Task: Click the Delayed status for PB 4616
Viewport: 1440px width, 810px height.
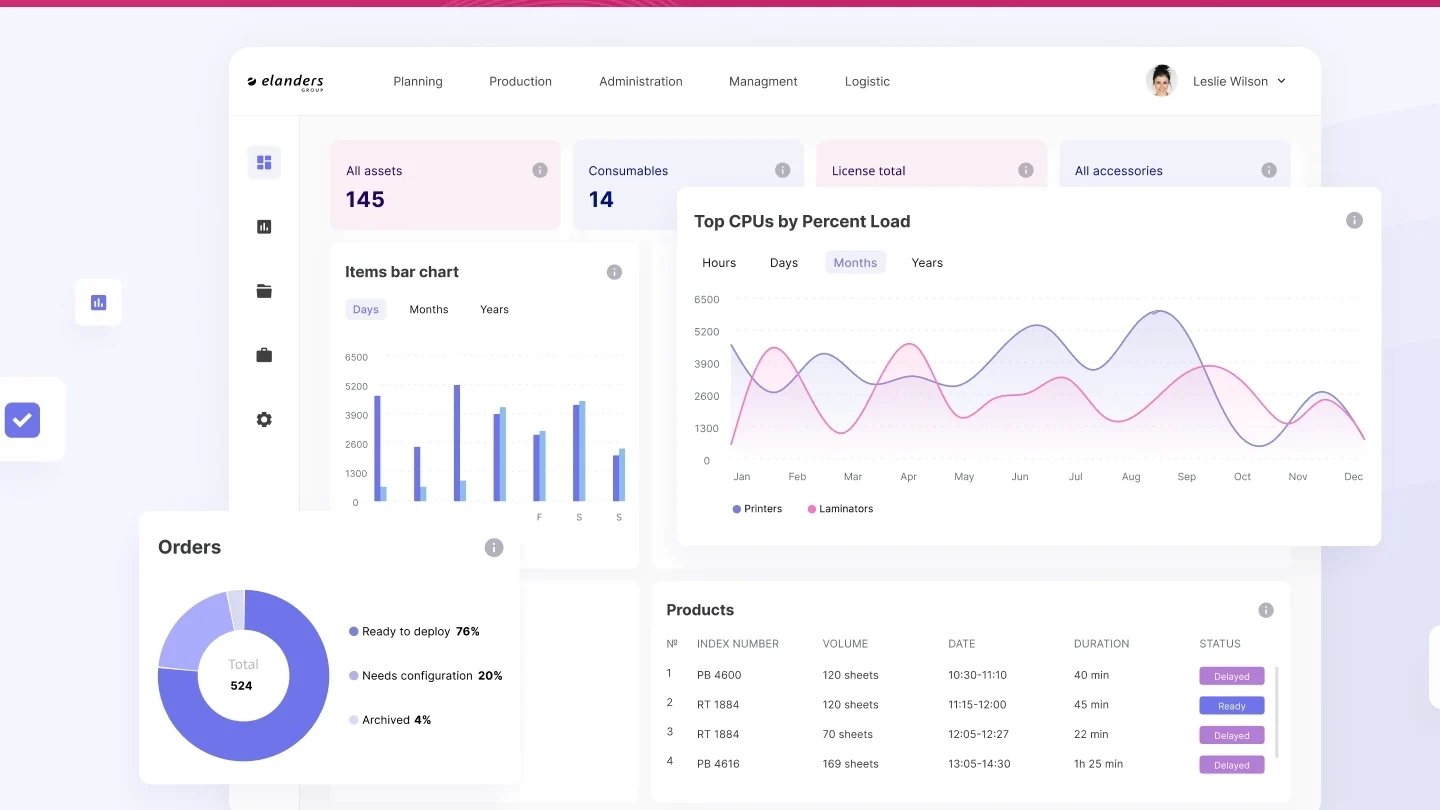Action: (1232, 765)
